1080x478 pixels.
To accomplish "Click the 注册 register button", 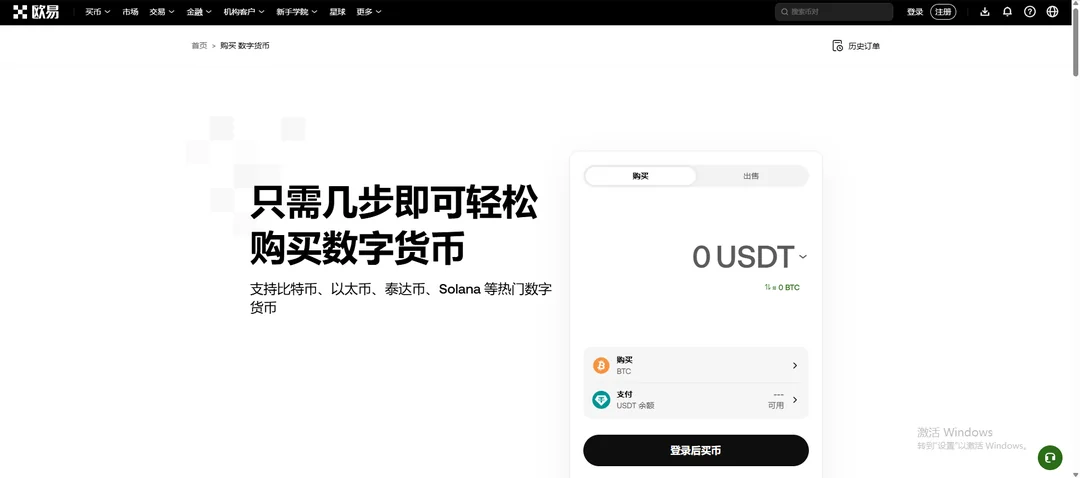I will click(943, 12).
